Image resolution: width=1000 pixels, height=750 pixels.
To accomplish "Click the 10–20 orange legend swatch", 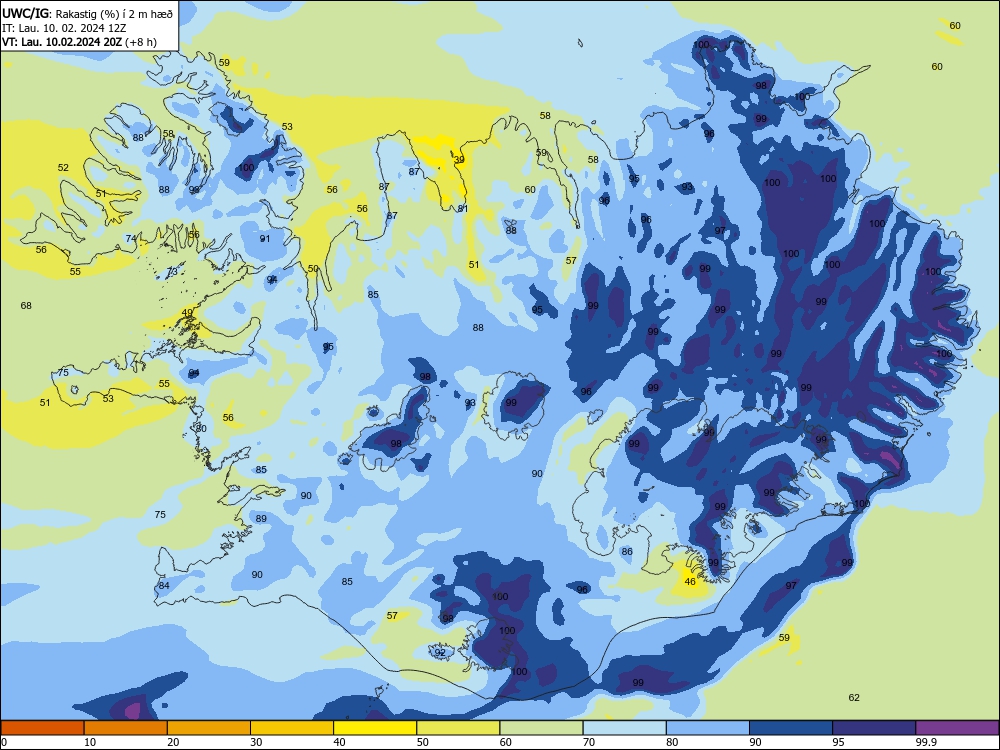I will [126, 728].
